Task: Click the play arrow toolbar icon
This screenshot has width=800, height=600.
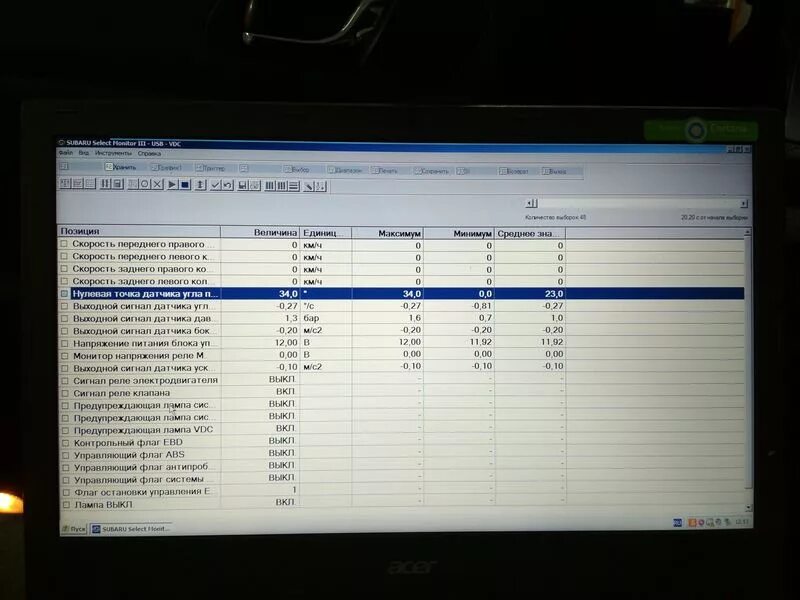Action: pos(172,185)
